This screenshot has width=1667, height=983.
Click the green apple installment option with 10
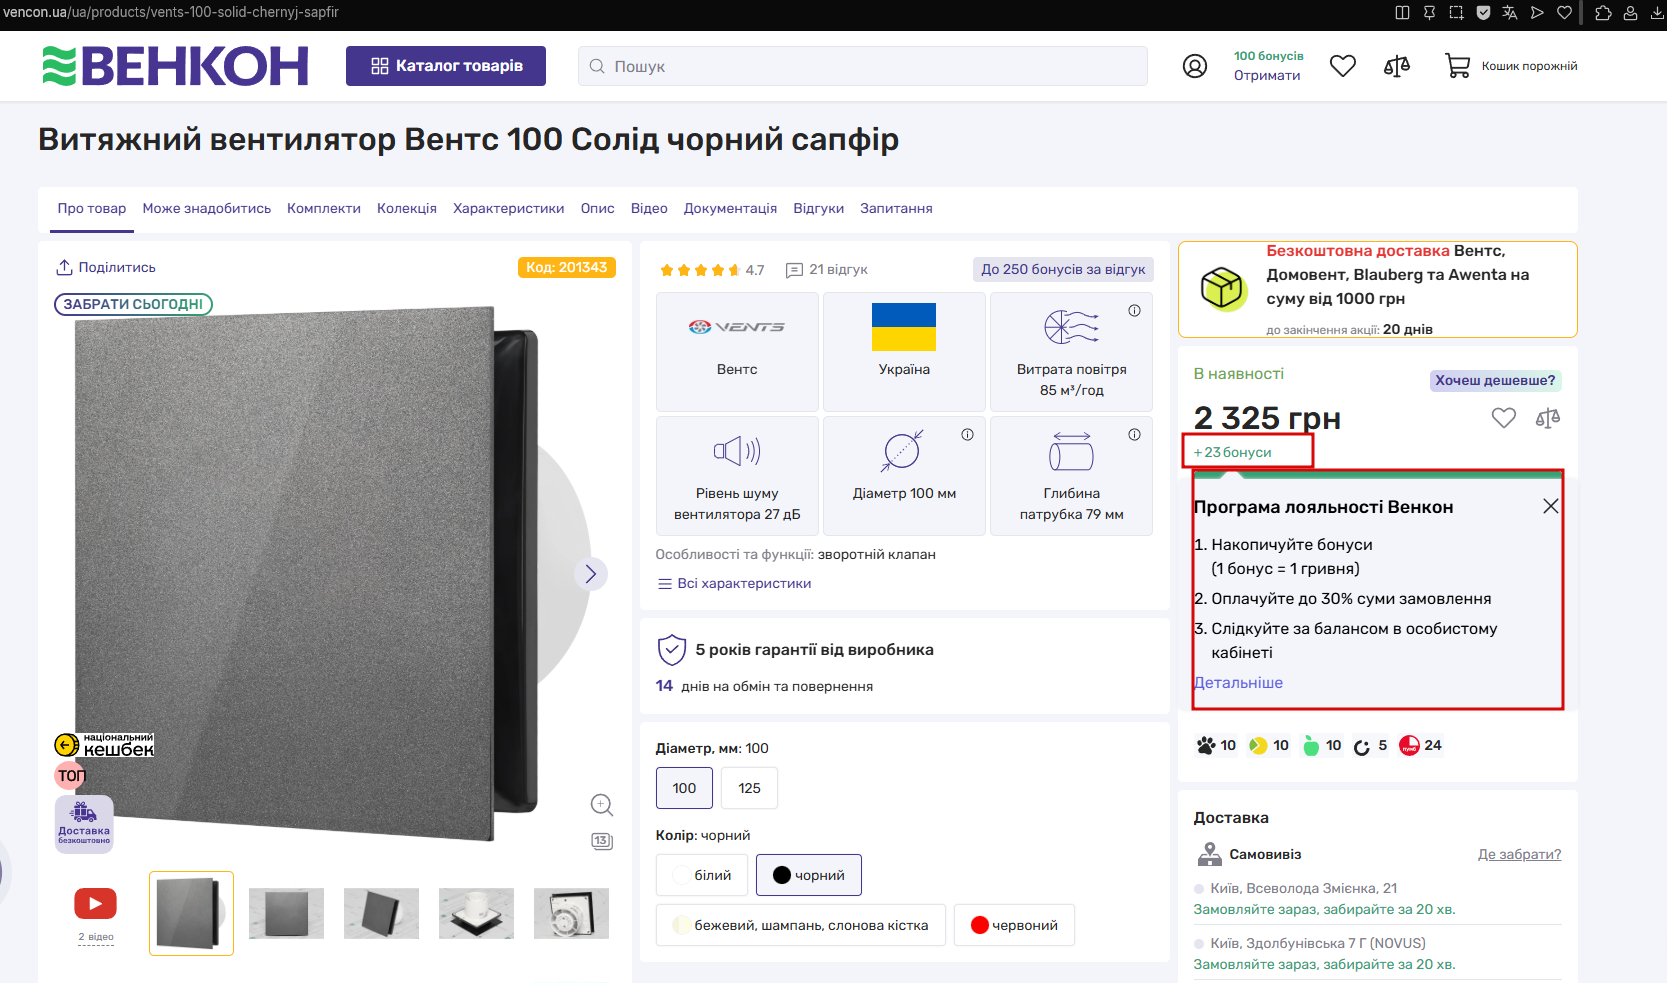(1322, 745)
